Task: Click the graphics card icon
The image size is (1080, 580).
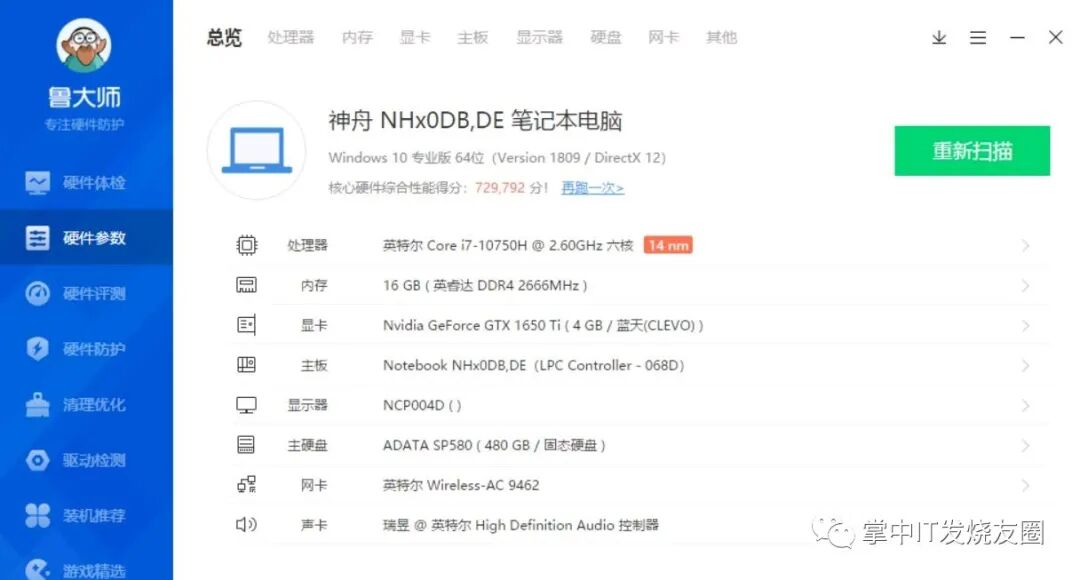Action: point(247,325)
